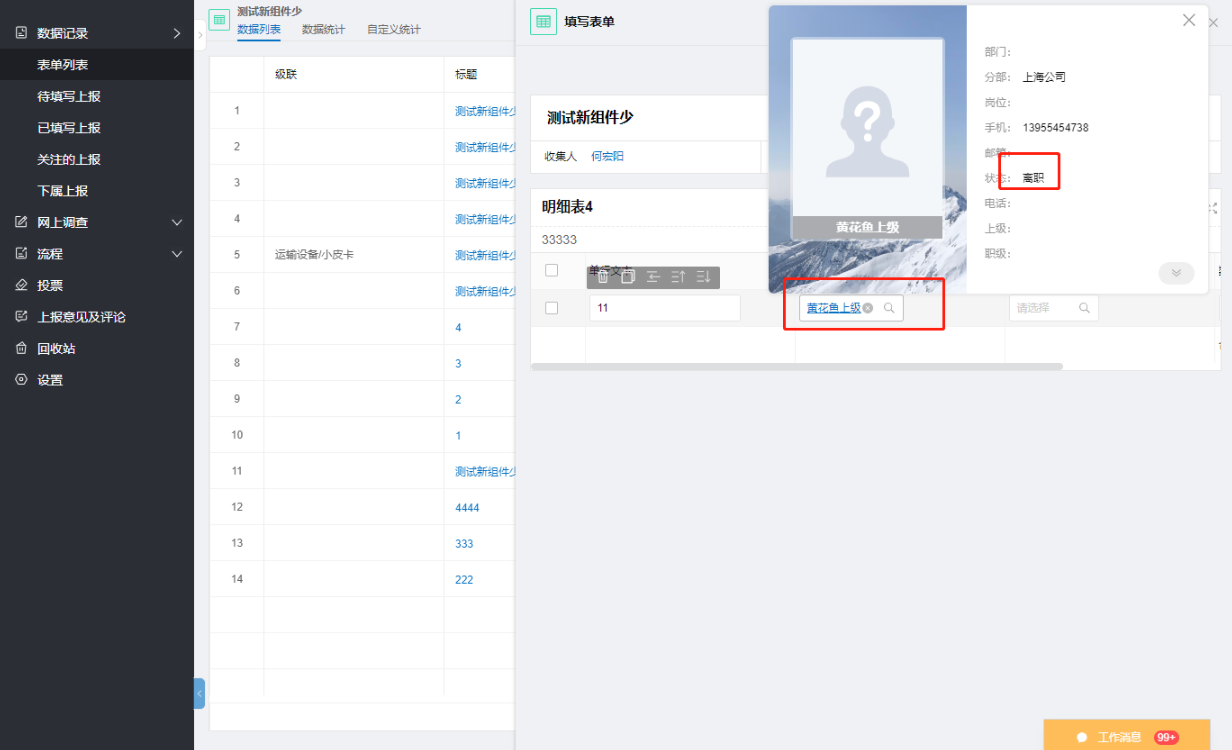Click the 流程 sidebar icon

21,253
